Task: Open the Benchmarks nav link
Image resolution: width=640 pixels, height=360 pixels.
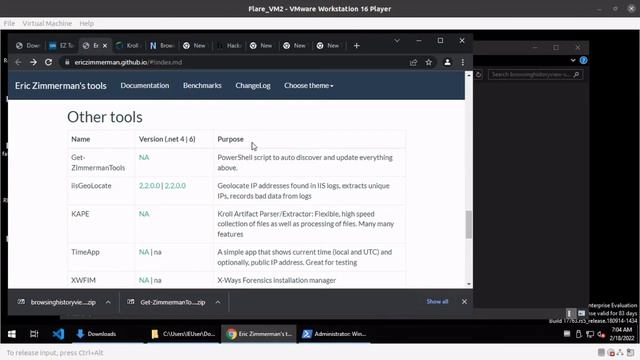Action: pos(202,85)
